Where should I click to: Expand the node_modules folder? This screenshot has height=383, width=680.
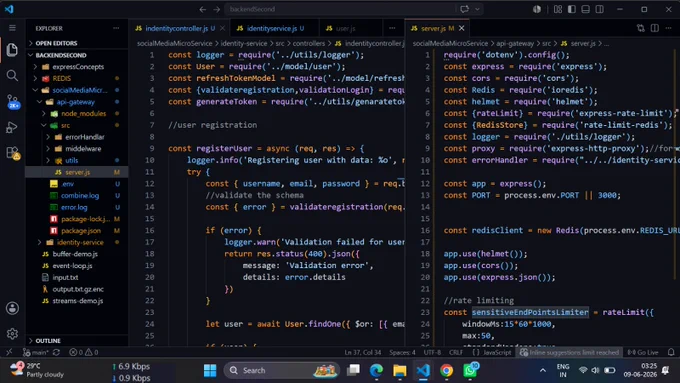(x=83, y=114)
